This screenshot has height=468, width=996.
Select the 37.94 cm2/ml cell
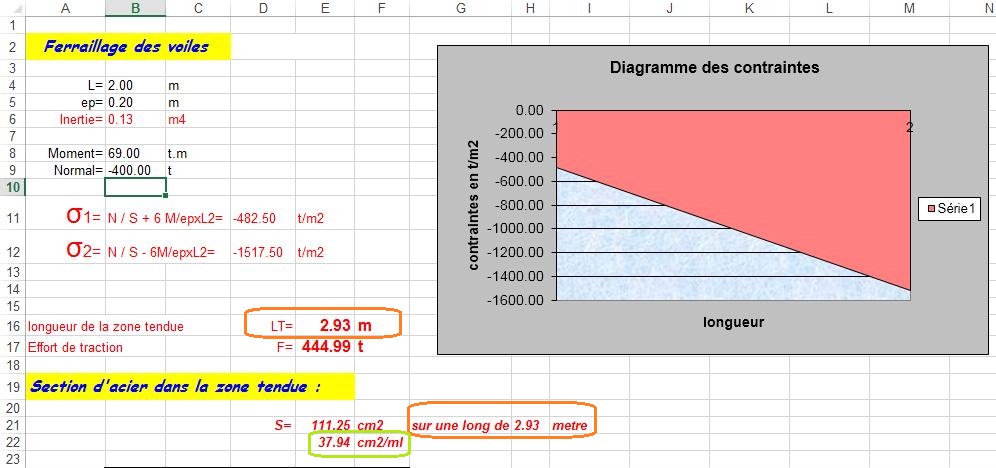pos(360,443)
